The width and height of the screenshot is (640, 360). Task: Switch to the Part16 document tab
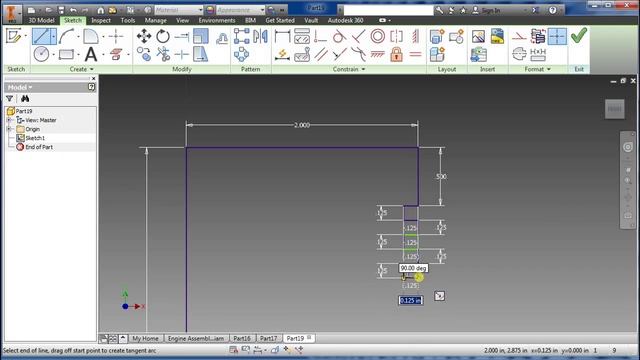click(x=242, y=338)
